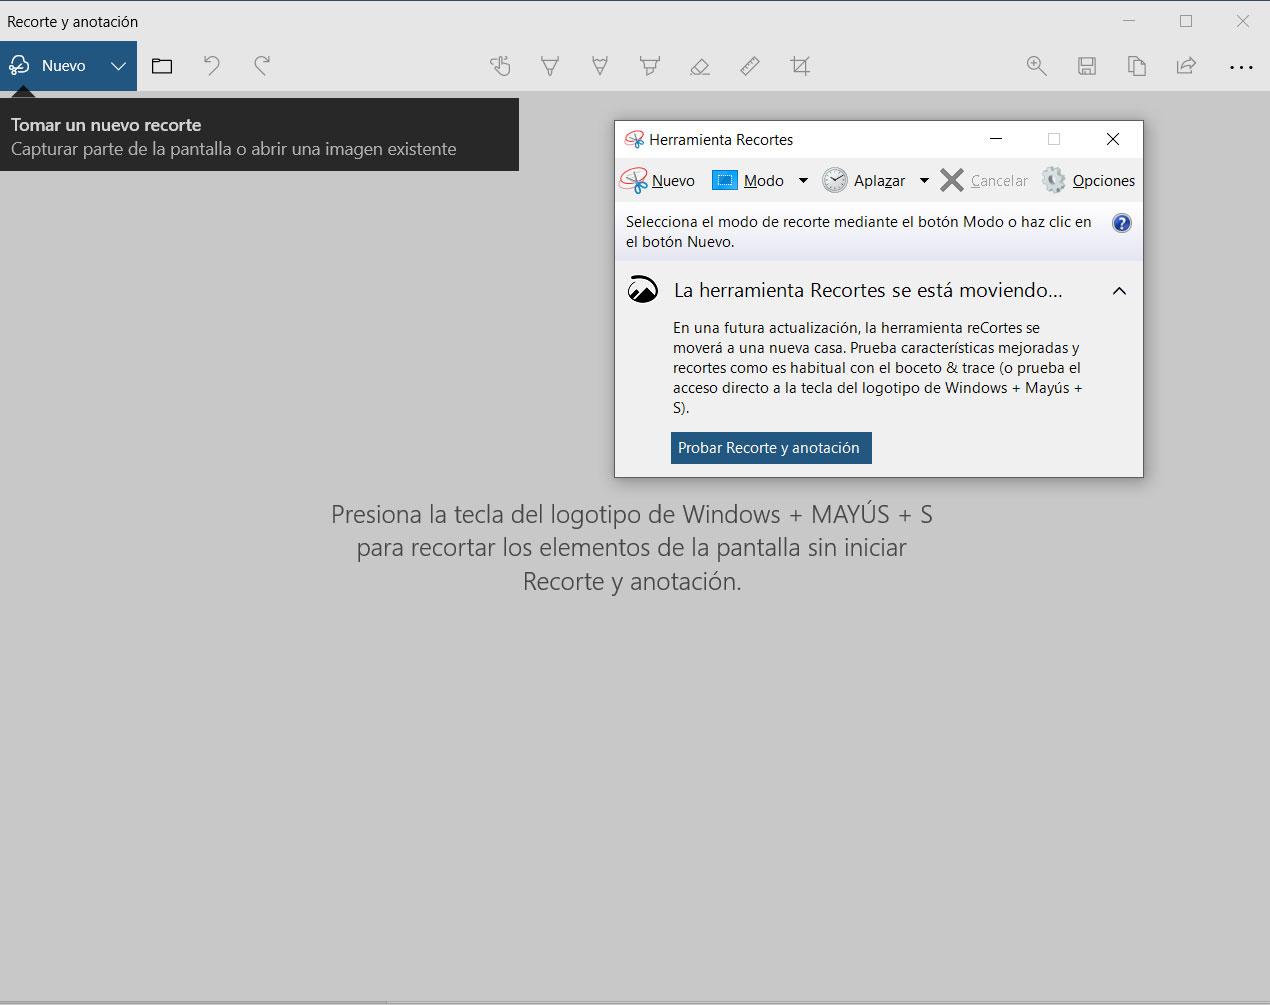Select the image crop tool
Viewport: 1270px width, 1005px height.
(800, 66)
